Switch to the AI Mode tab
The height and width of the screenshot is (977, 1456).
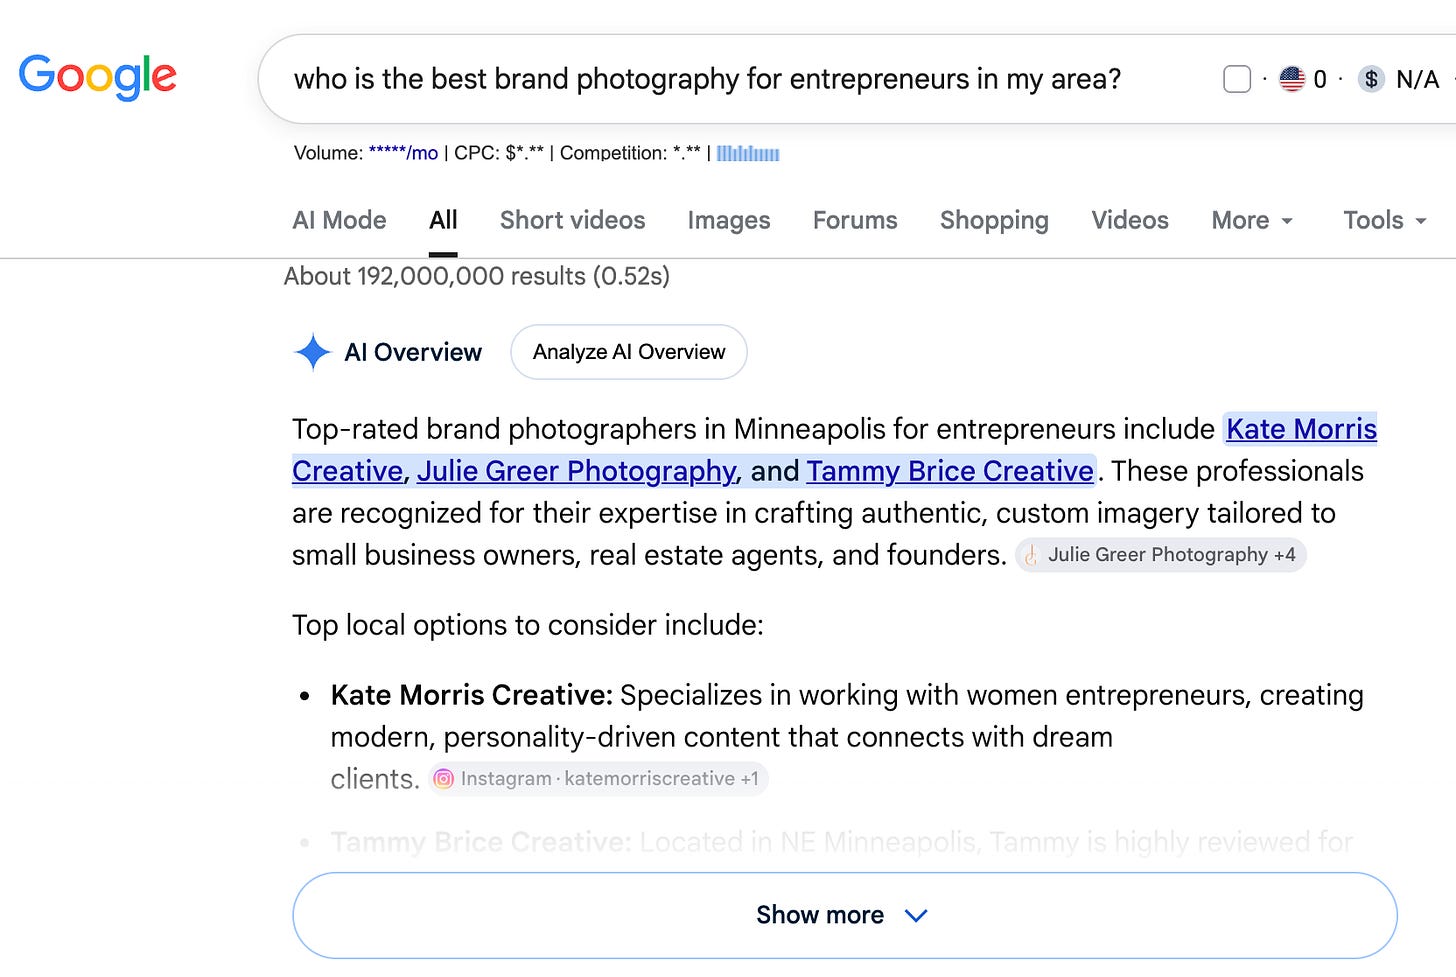(x=339, y=220)
